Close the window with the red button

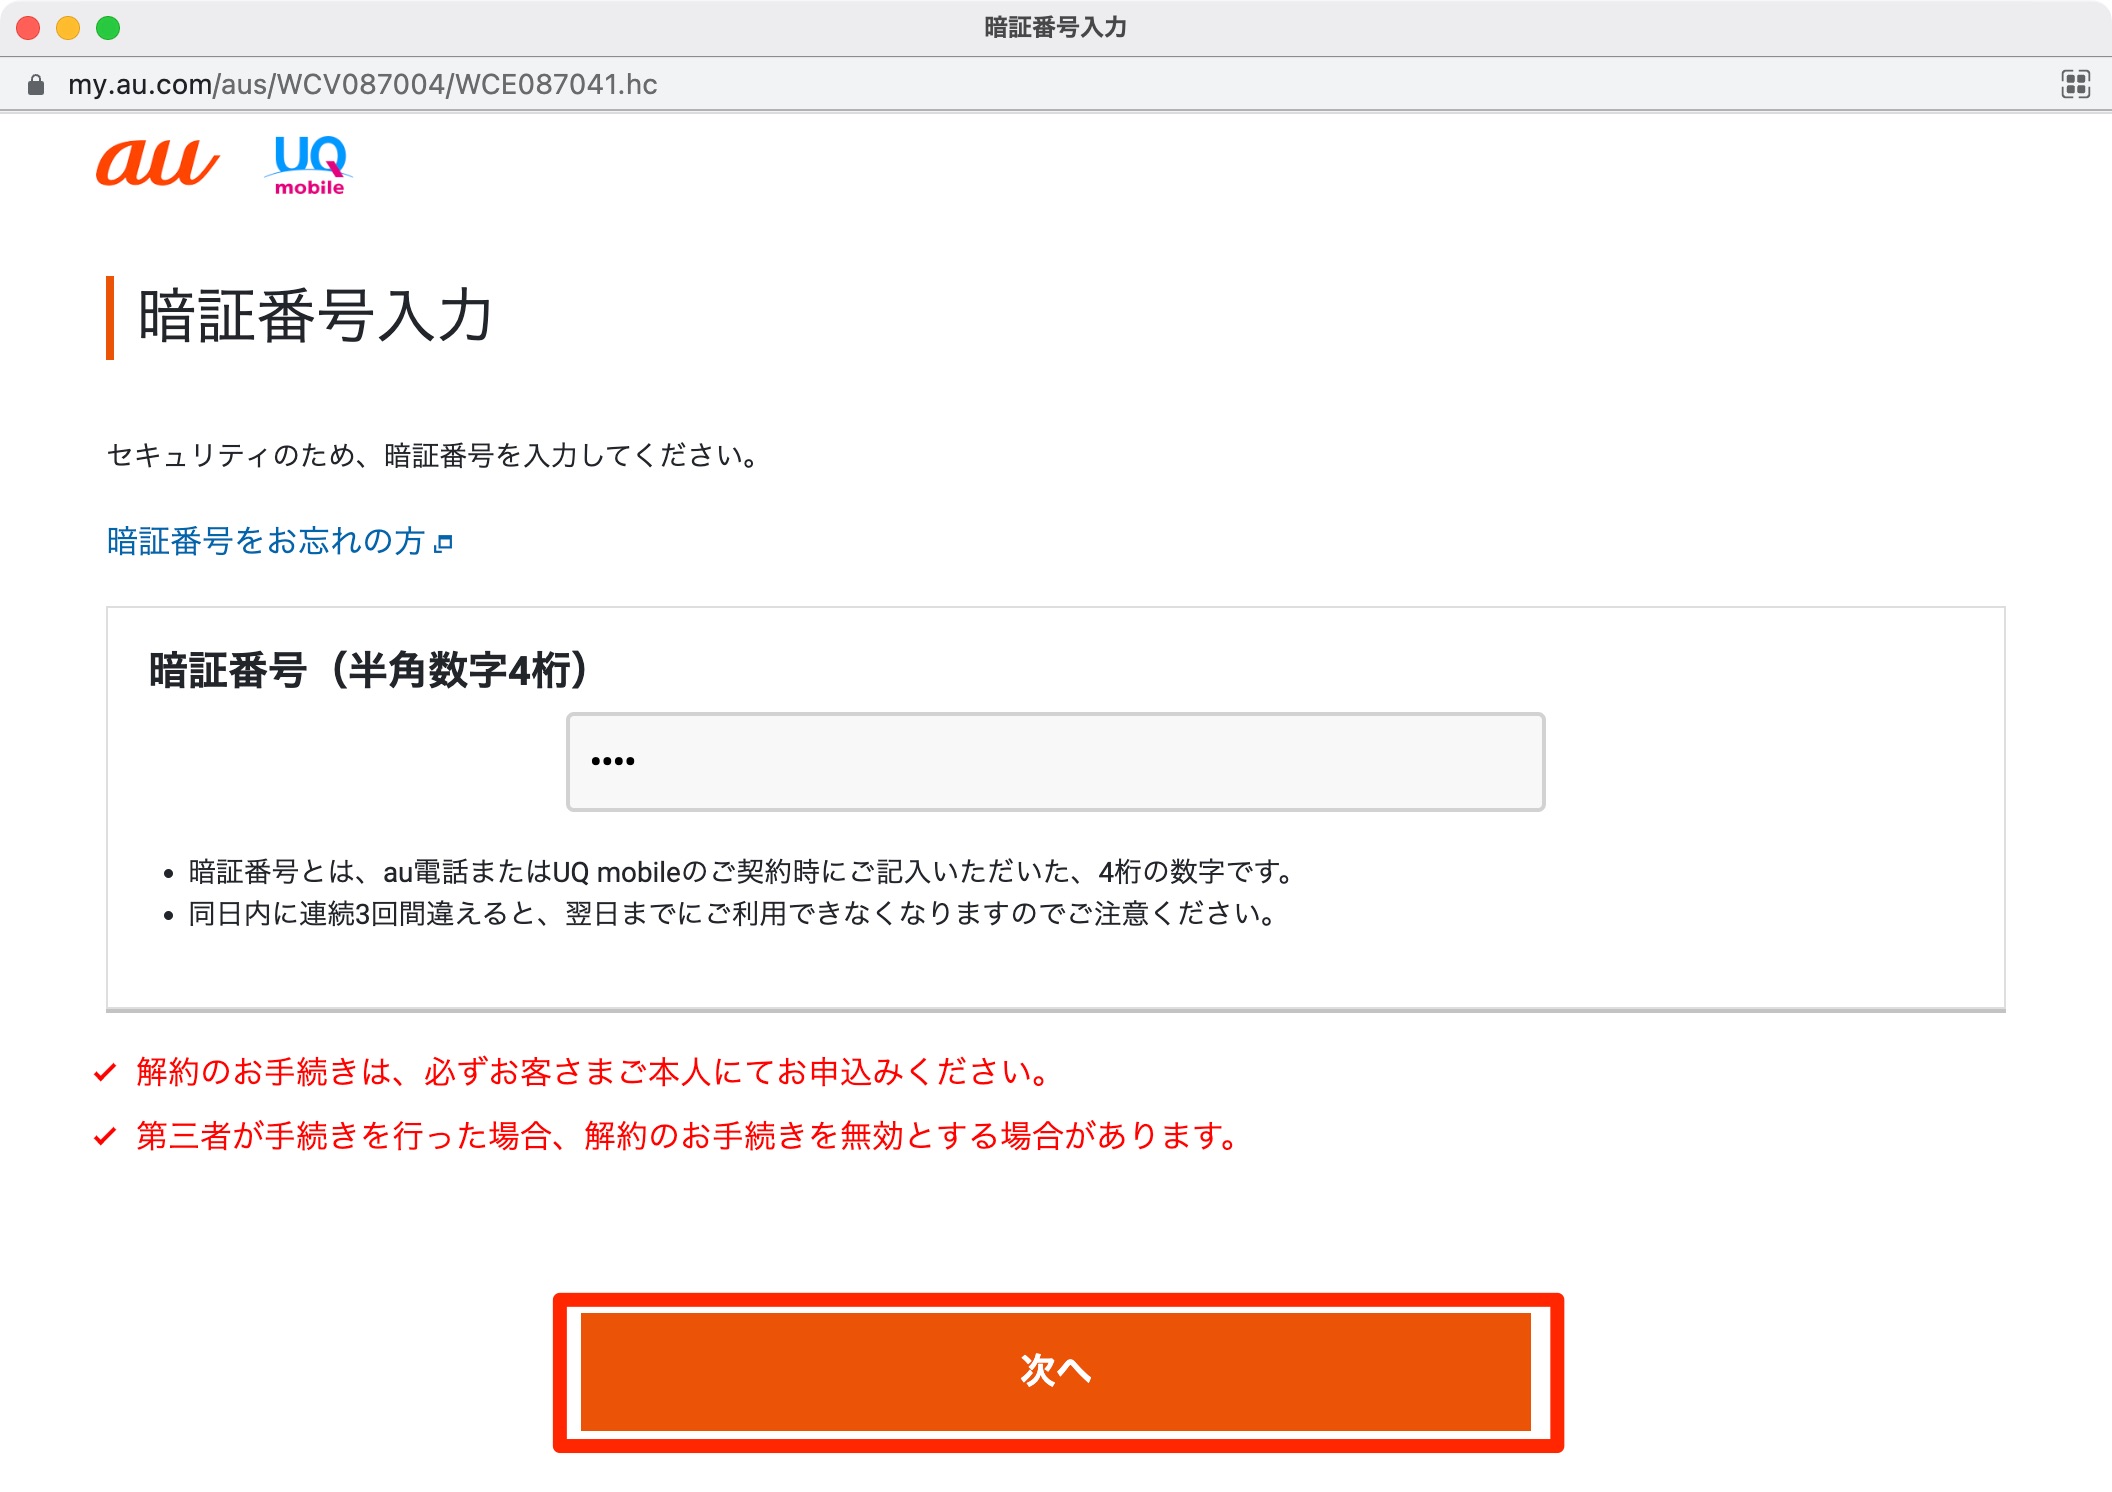click(x=28, y=28)
